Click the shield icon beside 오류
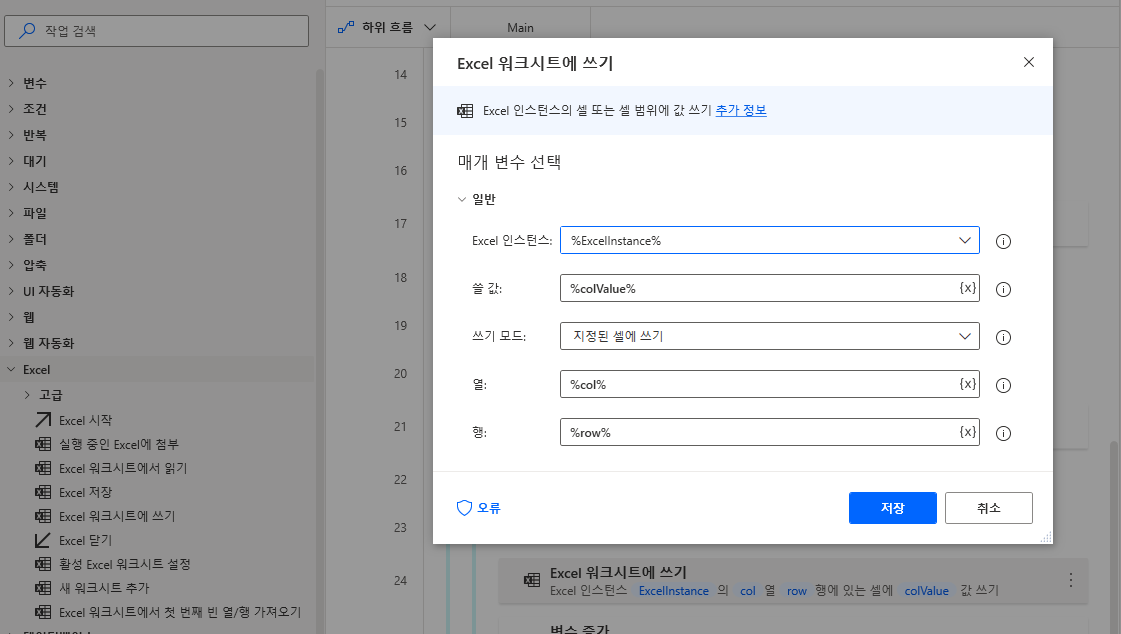Viewport: 1121px width, 634px height. (x=465, y=507)
